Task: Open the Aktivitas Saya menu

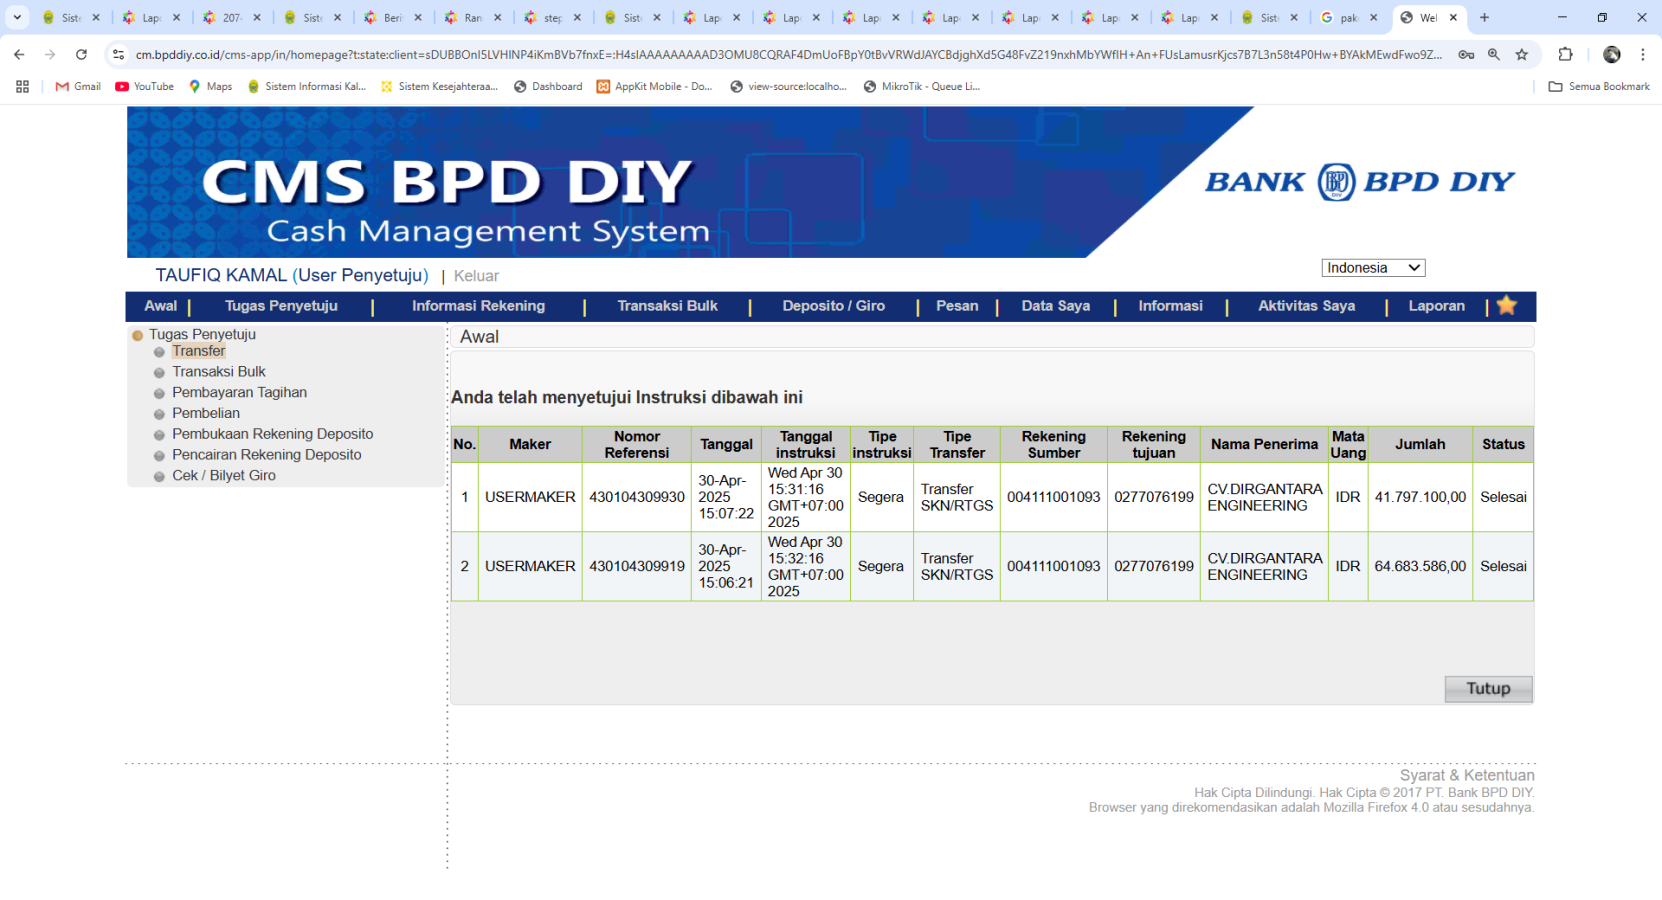Action: click(1306, 306)
